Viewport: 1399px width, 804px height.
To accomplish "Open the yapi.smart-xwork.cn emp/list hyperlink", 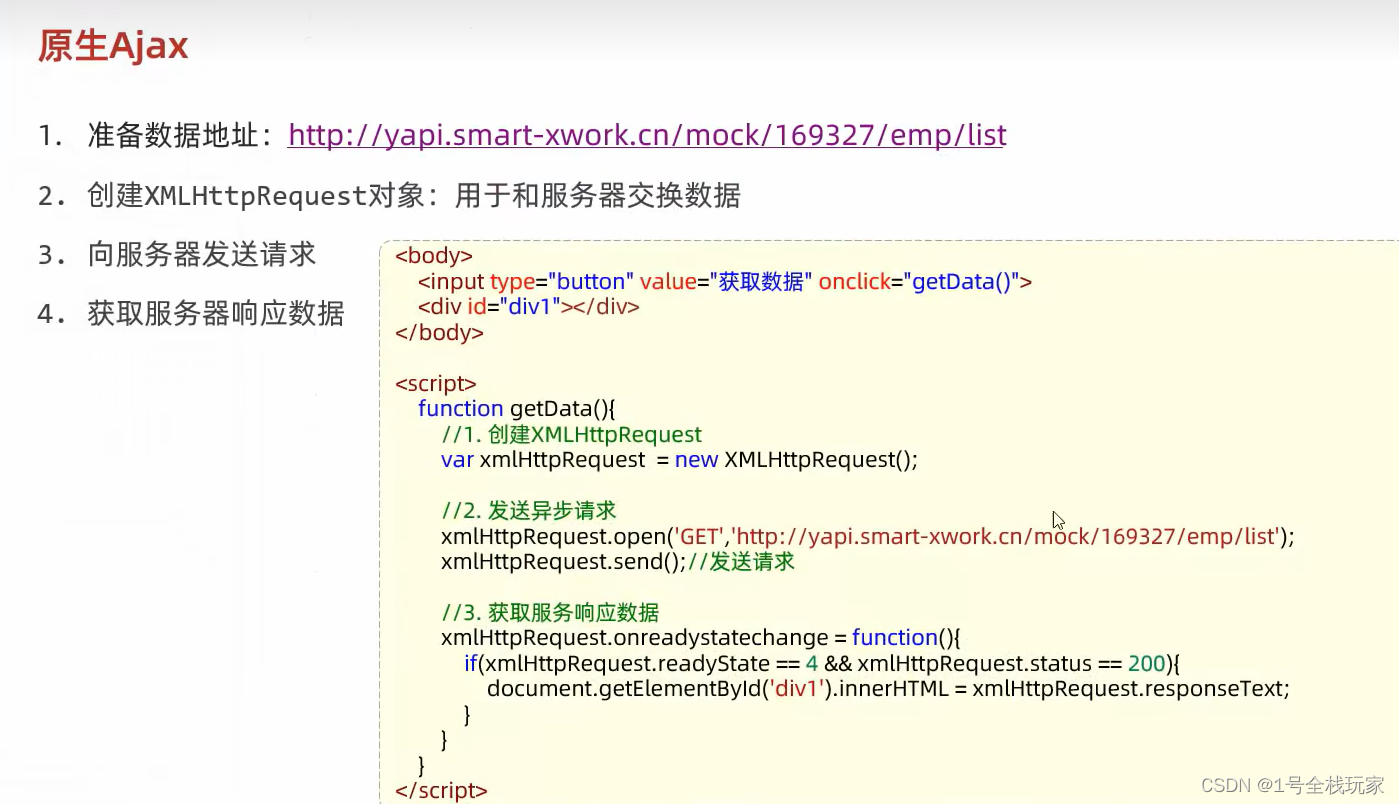I will [647, 135].
